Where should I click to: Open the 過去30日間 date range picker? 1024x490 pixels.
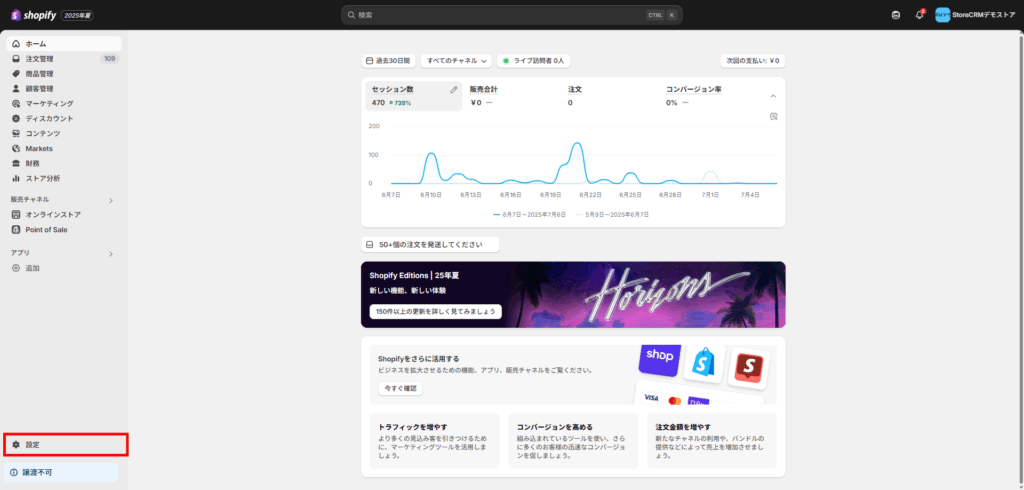coord(389,61)
